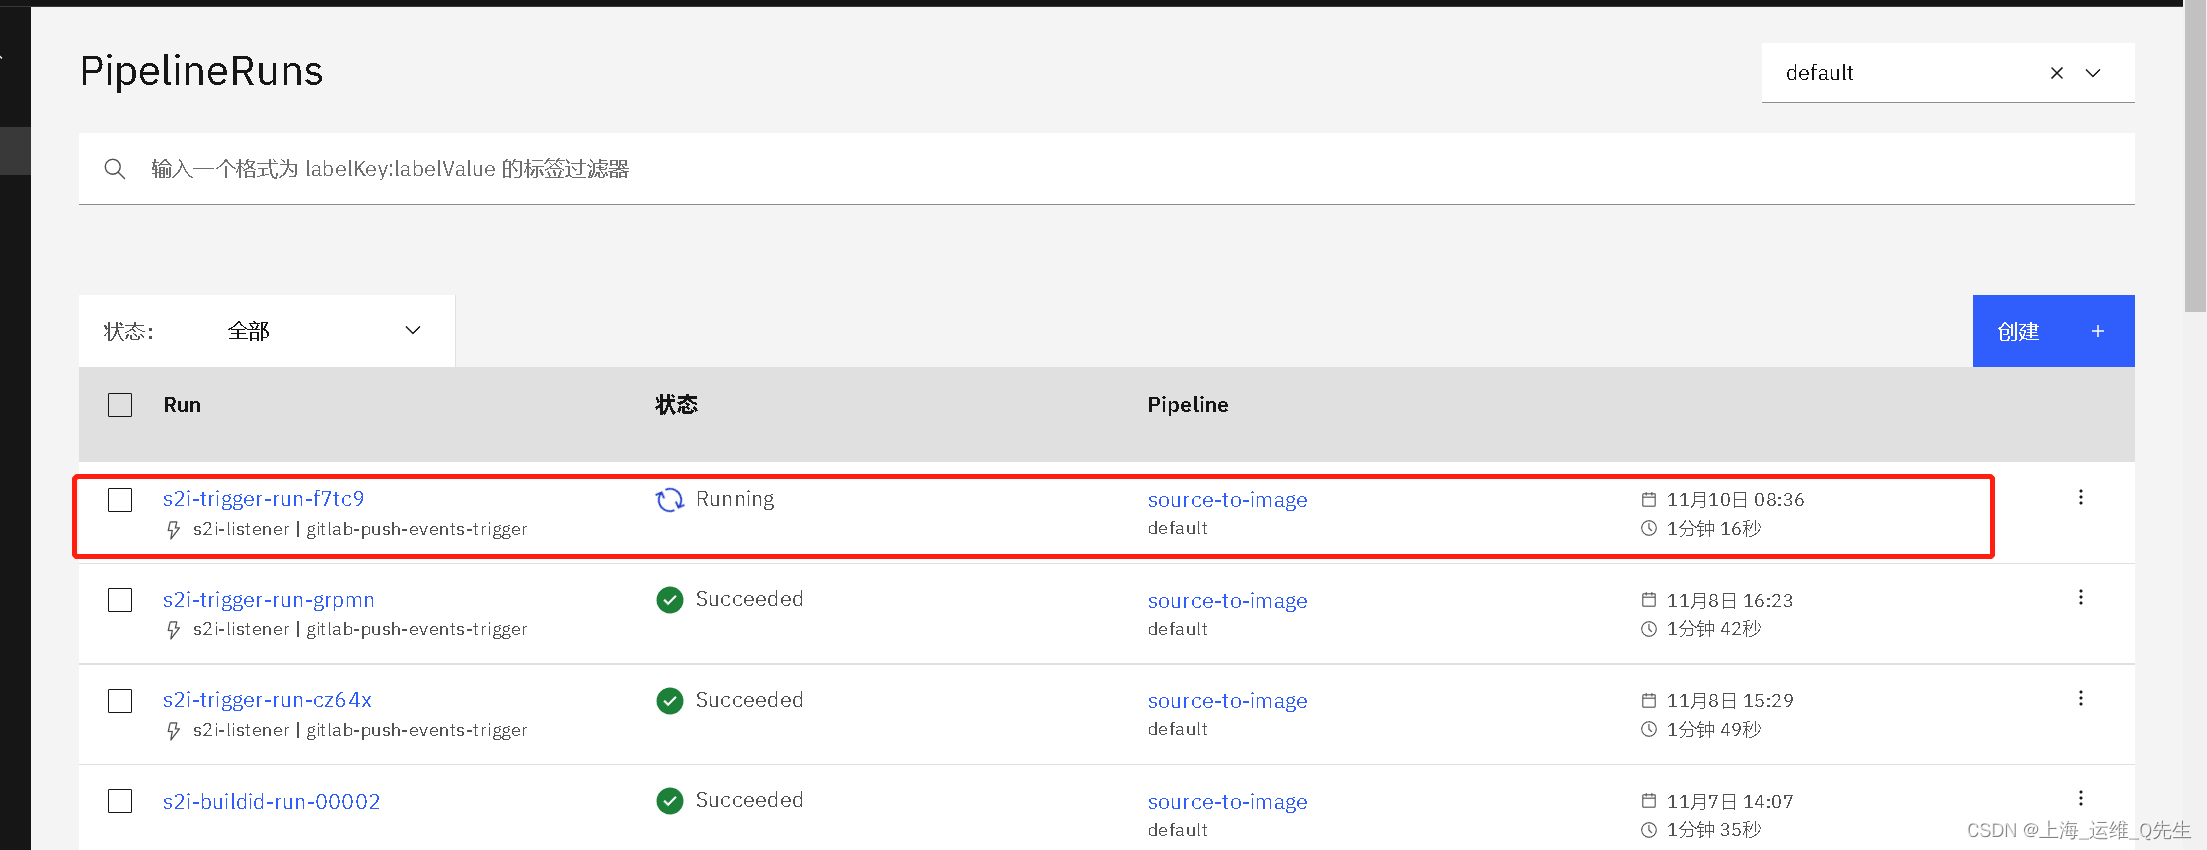2207x850 pixels.
Task: Click the clock icon next to 1分钟 49秒
Action: tap(1649, 729)
